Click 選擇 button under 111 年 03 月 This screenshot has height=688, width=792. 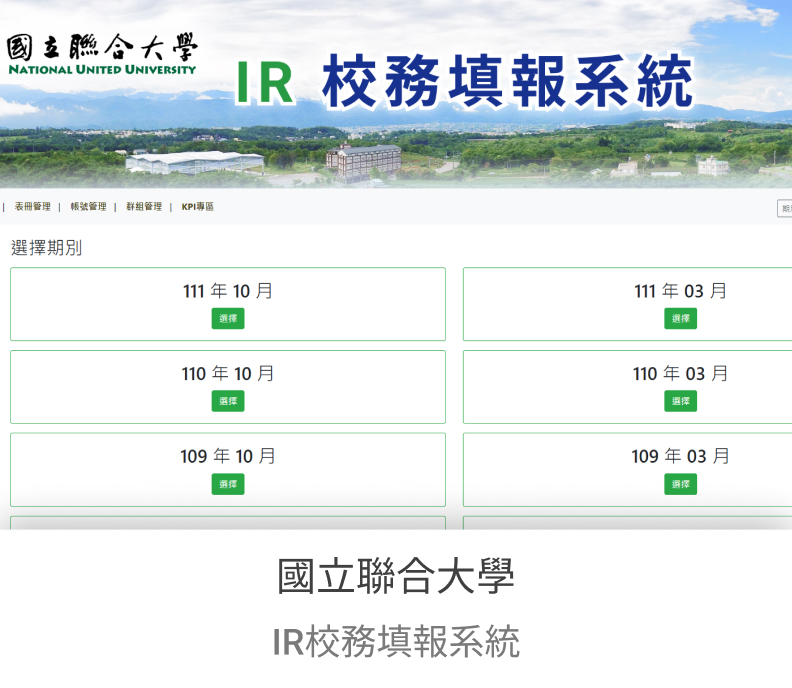pyautogui.click(x=680, y=319)
